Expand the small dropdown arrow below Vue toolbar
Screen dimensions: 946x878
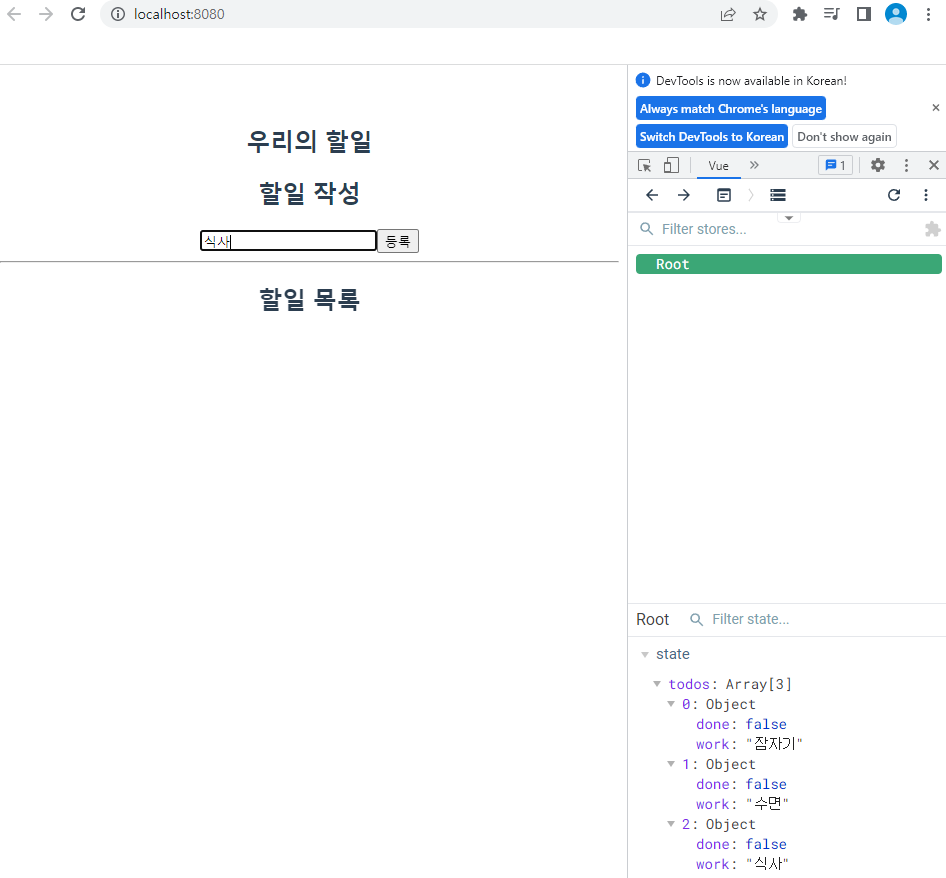[789, 218]
